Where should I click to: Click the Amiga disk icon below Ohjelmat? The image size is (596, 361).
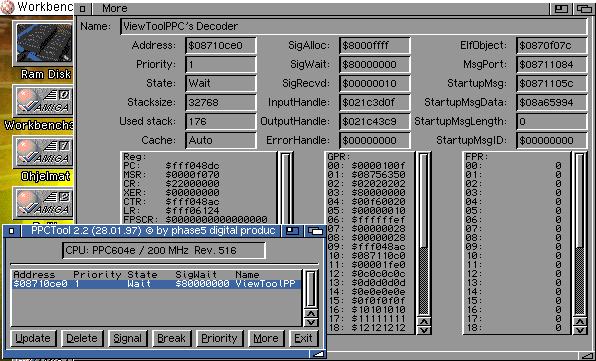point(43,203)
